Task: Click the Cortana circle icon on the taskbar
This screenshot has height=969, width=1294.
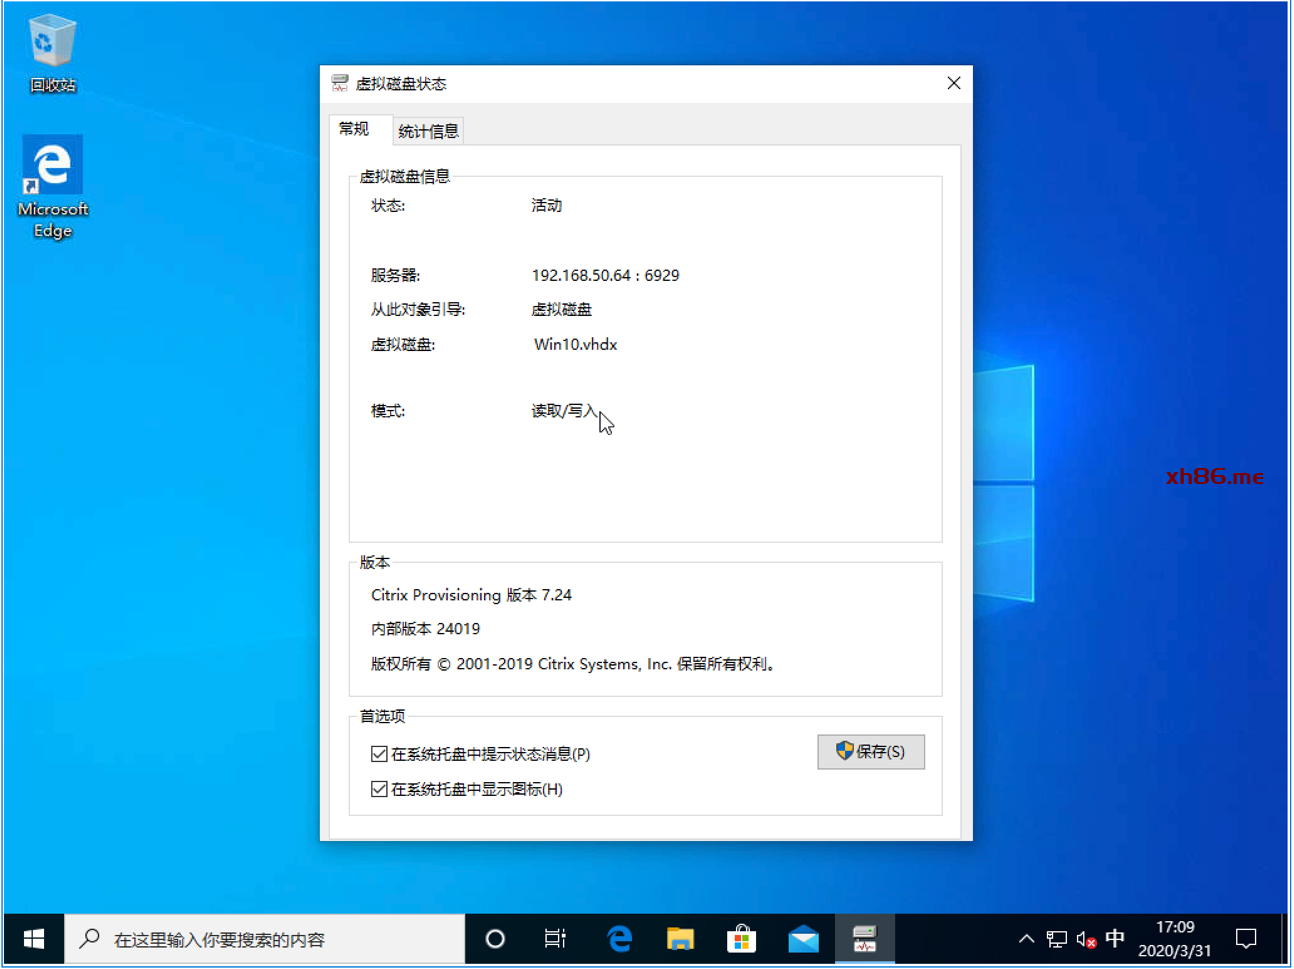Action: pos(495,939)
